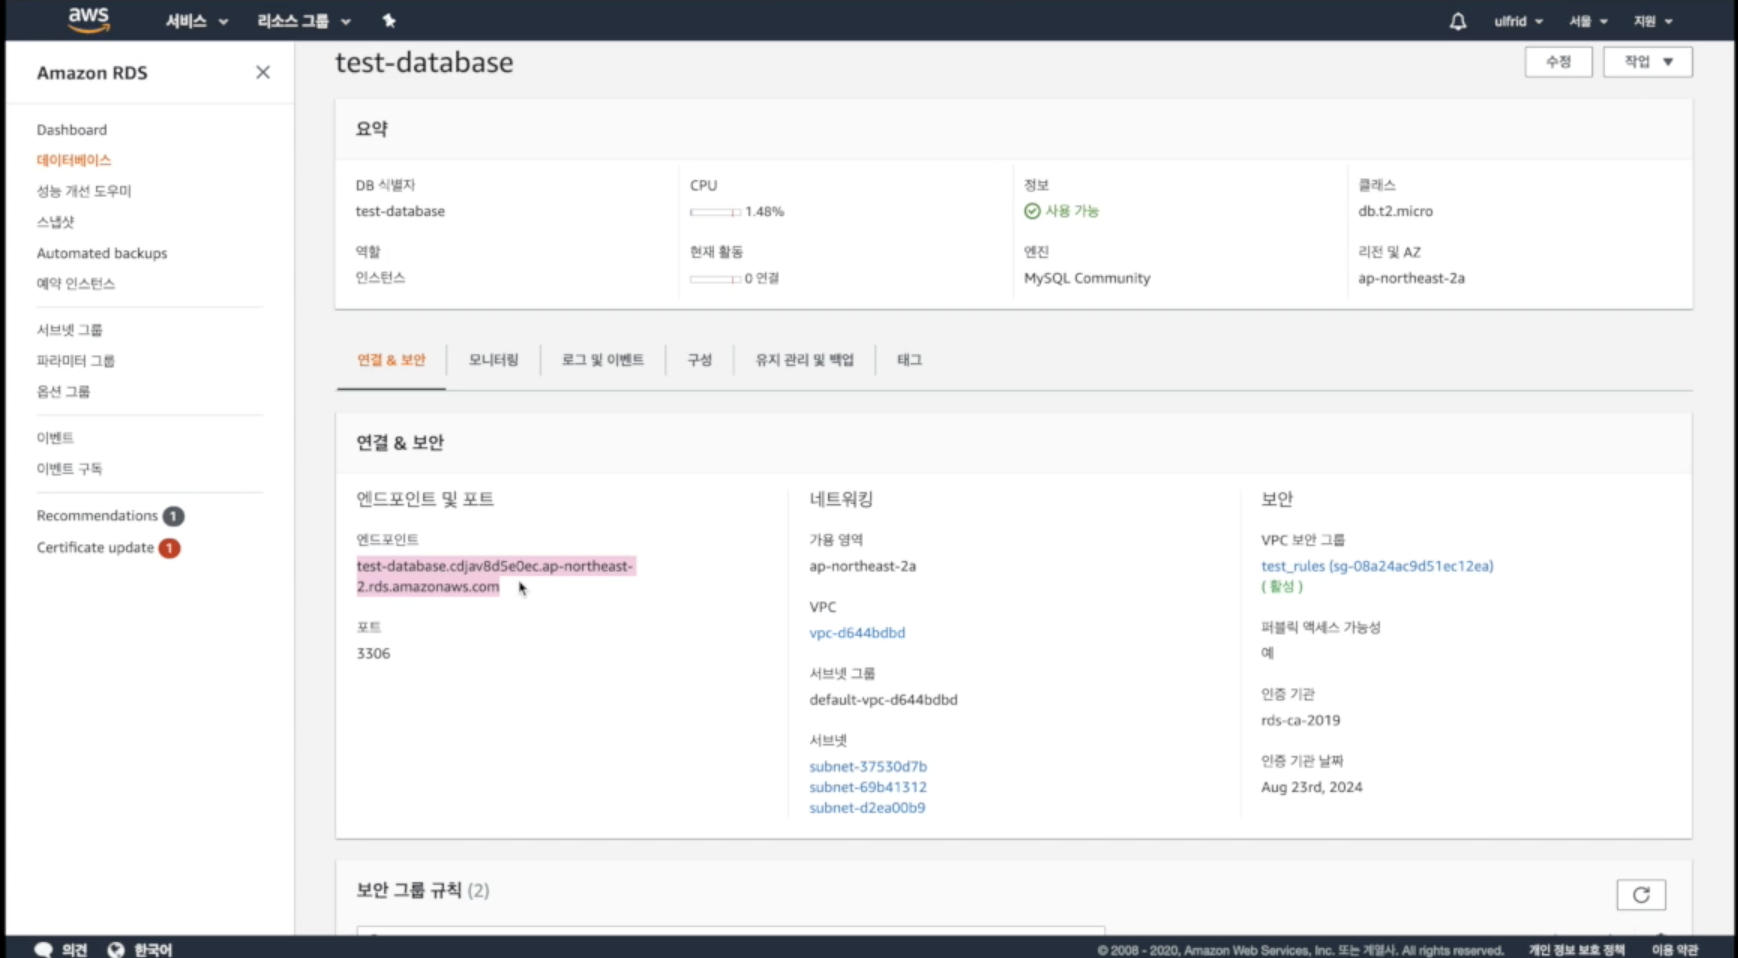Close the Amazon RDS sidebar panel

click(263, 72)
